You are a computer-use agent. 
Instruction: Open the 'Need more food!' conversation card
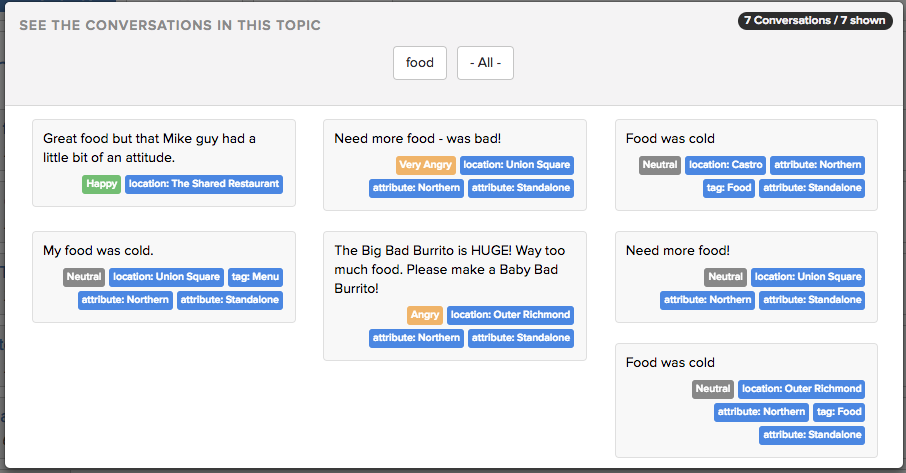tap(747, 277)
